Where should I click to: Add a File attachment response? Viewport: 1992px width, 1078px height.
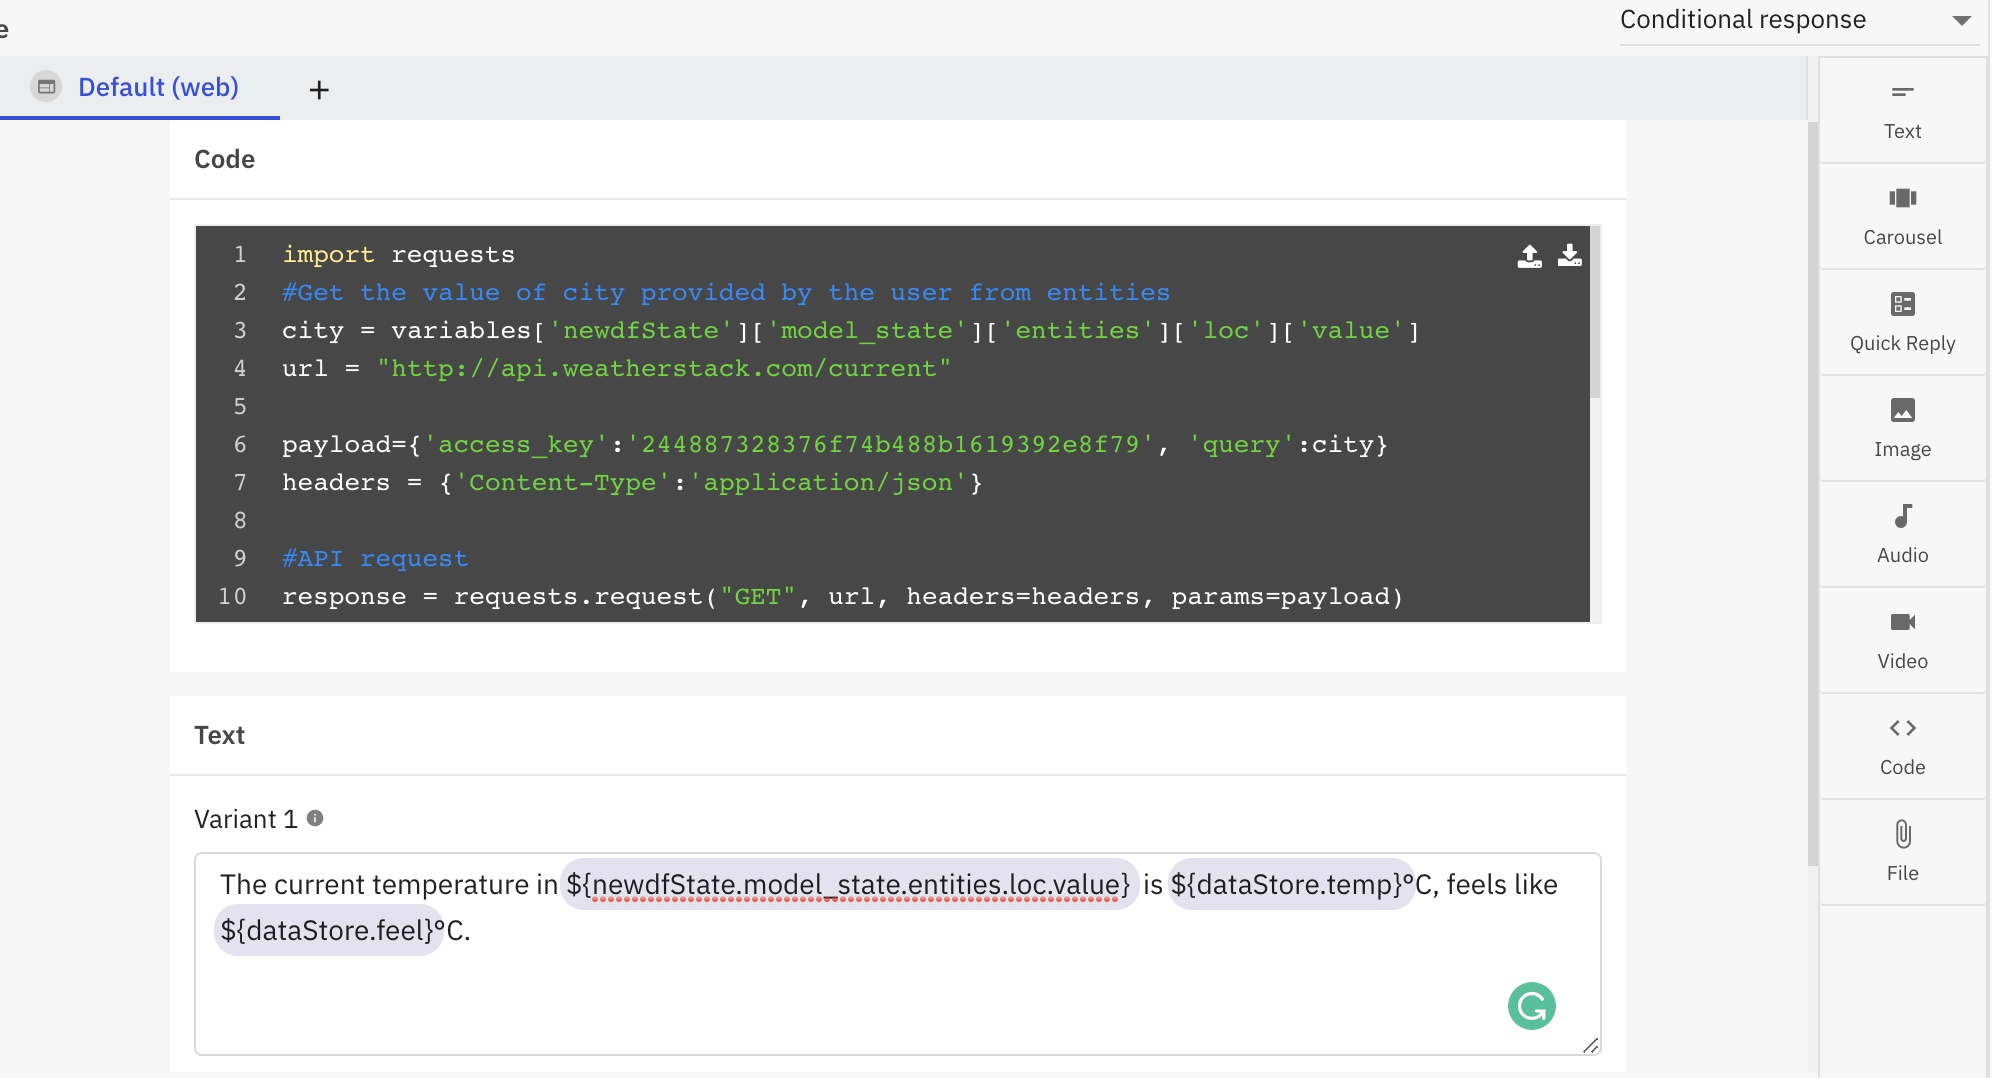tap(1902, 853)
